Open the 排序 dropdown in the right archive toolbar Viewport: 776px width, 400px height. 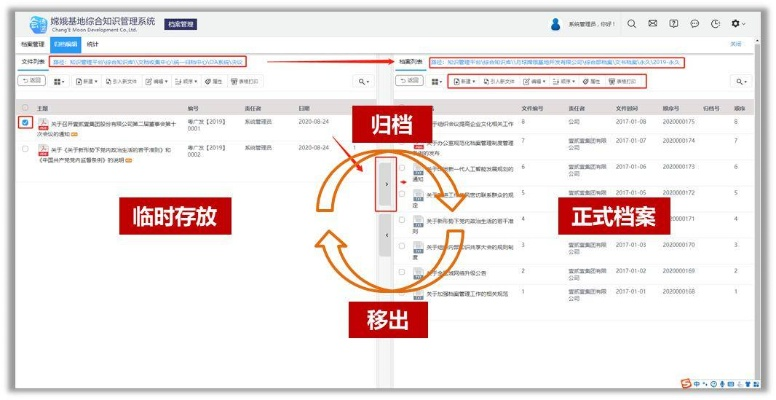[x=564, y=81]
